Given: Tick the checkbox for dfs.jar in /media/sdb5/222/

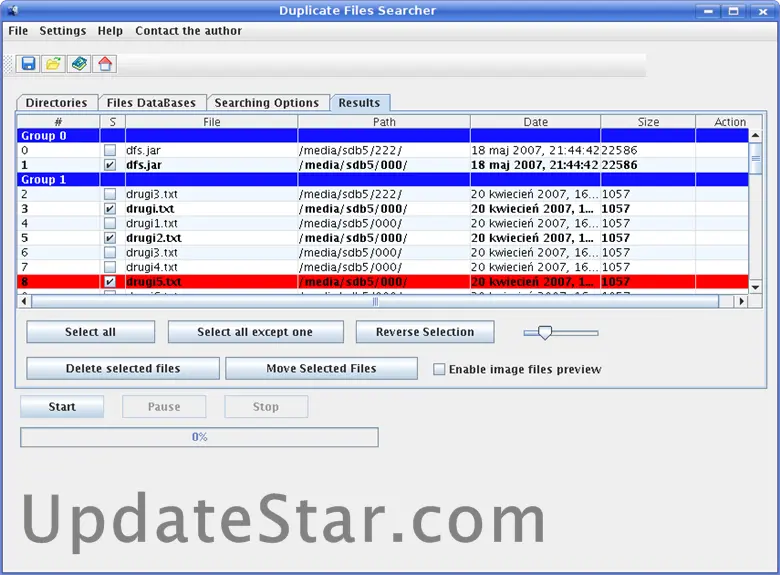Looking at the screenshot, I should coord(110,150).
